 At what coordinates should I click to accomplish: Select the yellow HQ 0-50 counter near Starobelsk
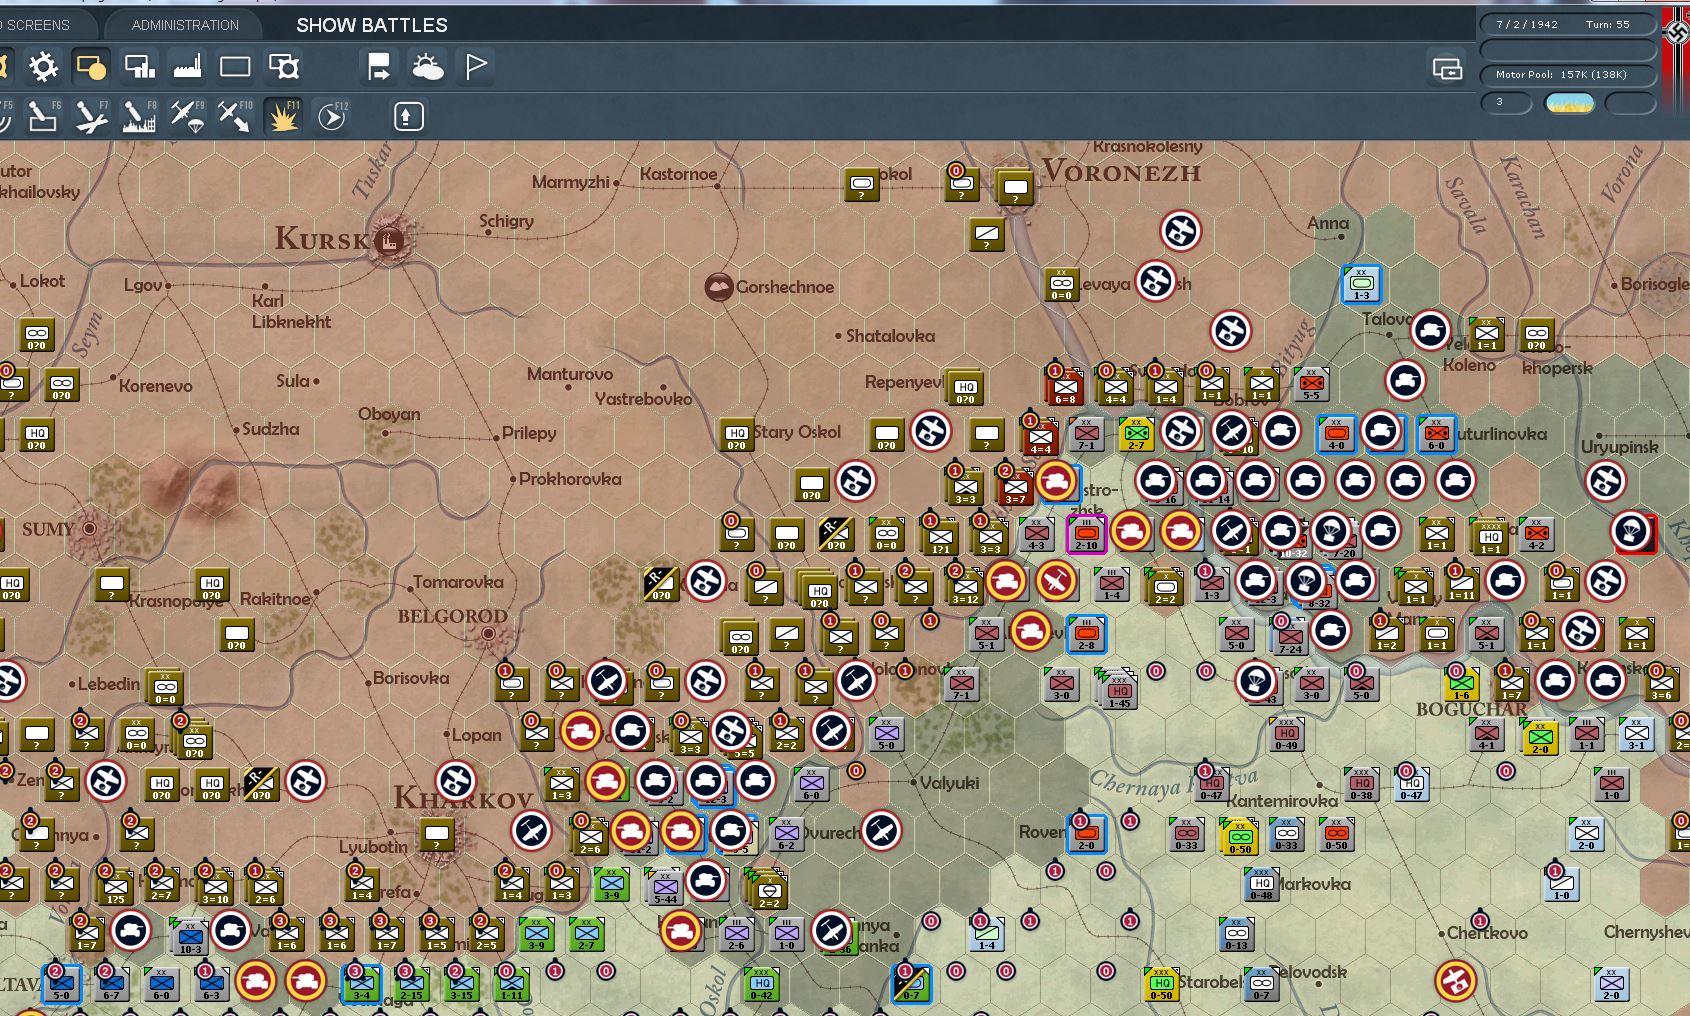tap(1160, 984)
